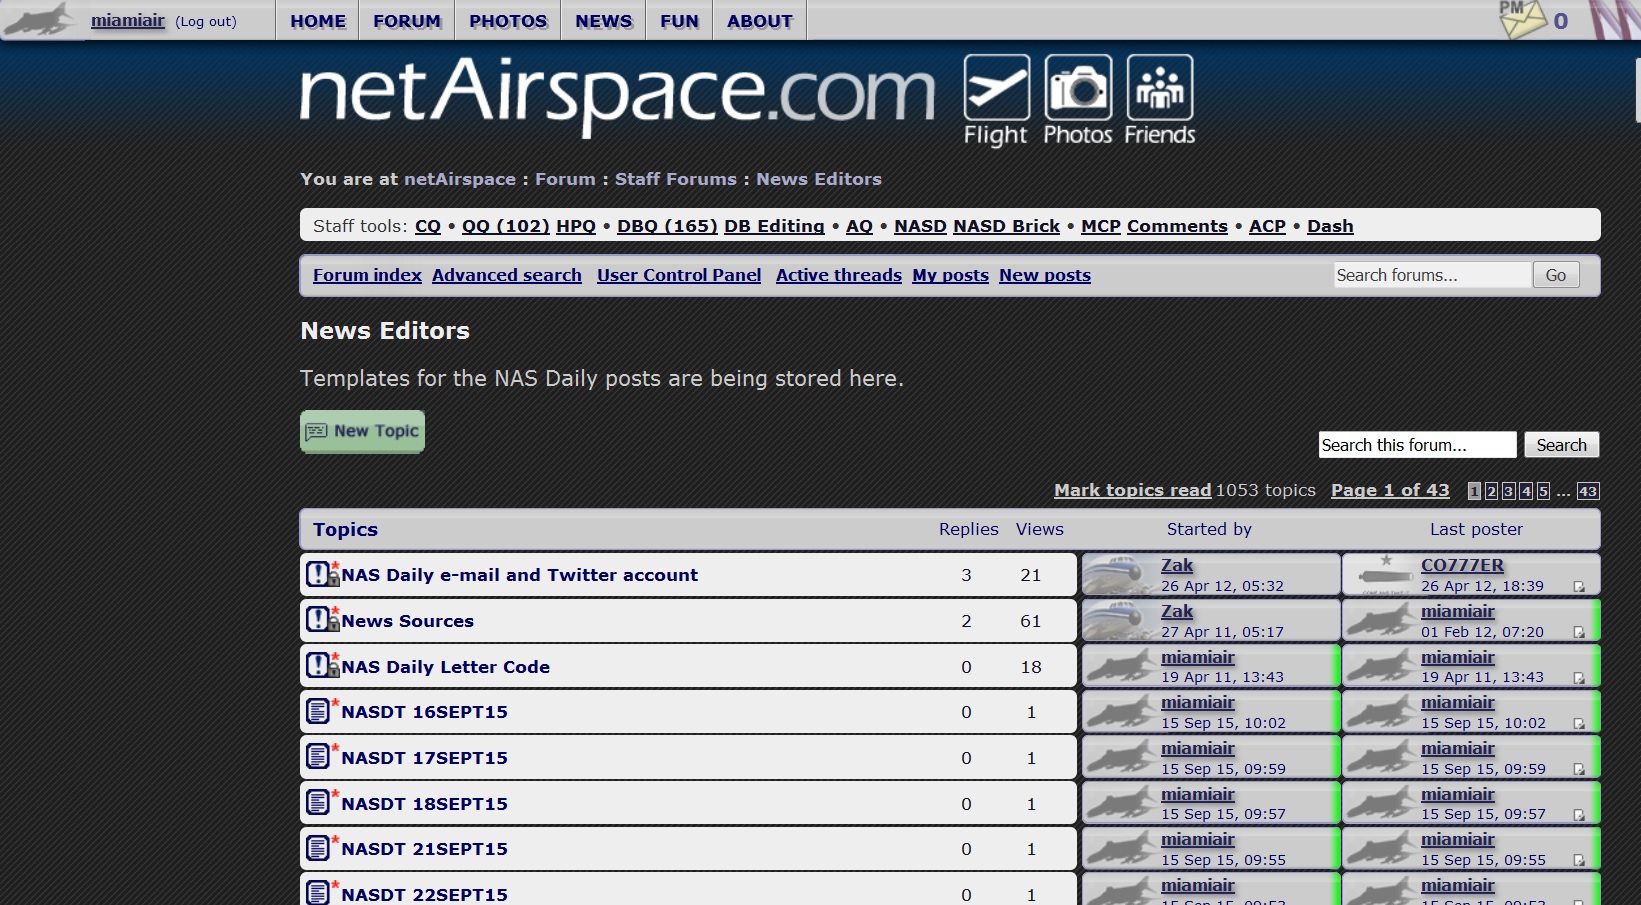
Task: Jump to last post in NAS Daily e-mail topic
Action: click(x=1579, y=587)
